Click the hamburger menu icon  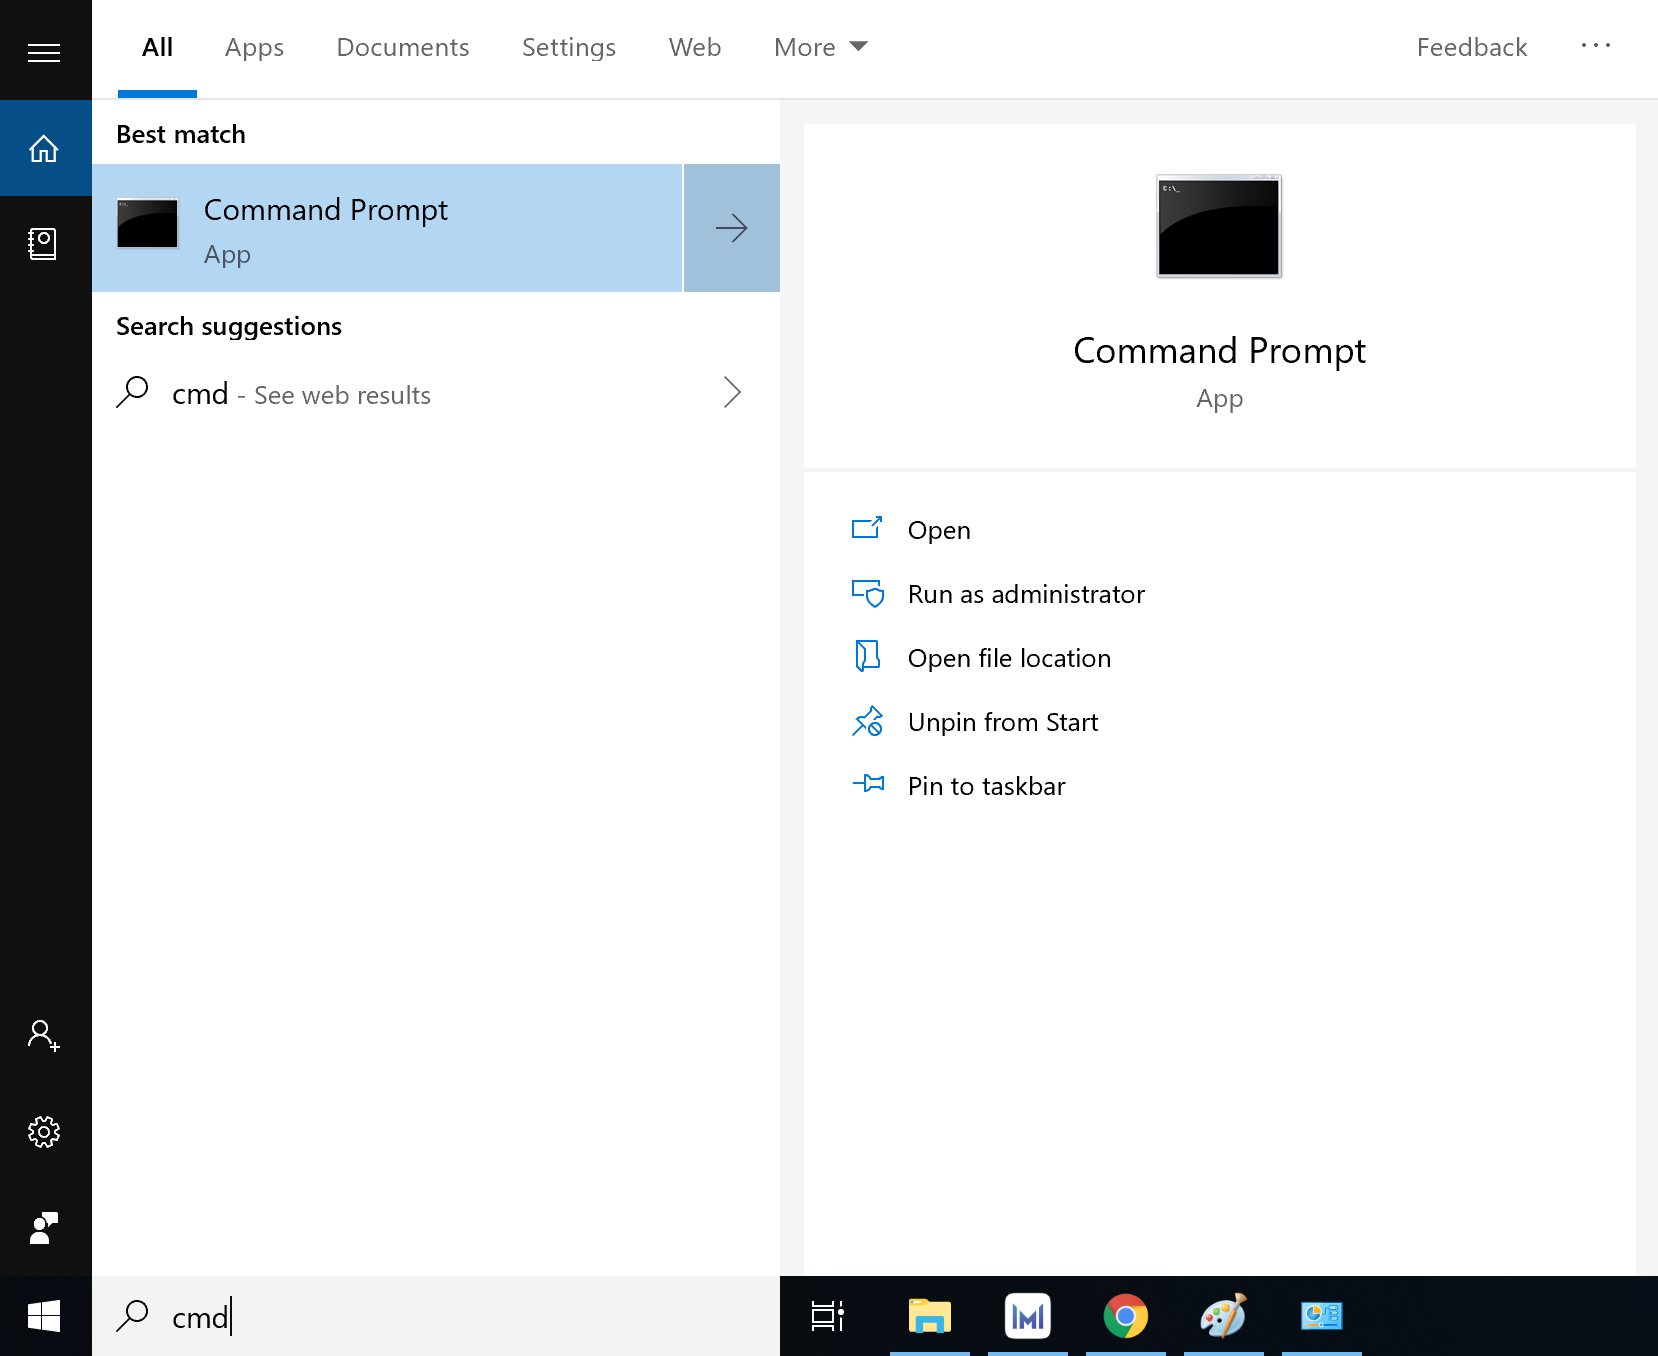tap(44, 51)
